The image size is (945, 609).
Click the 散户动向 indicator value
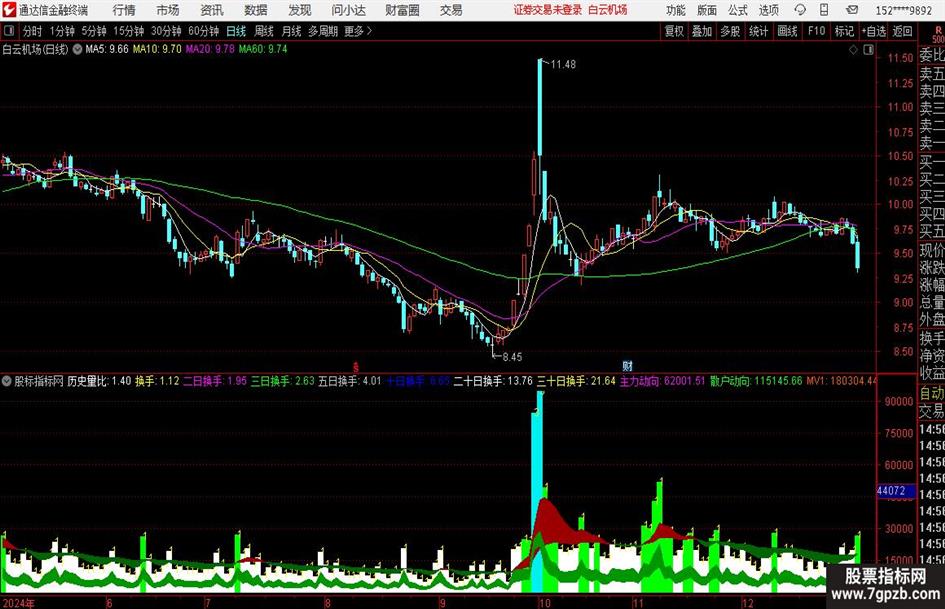click(756, 381)
